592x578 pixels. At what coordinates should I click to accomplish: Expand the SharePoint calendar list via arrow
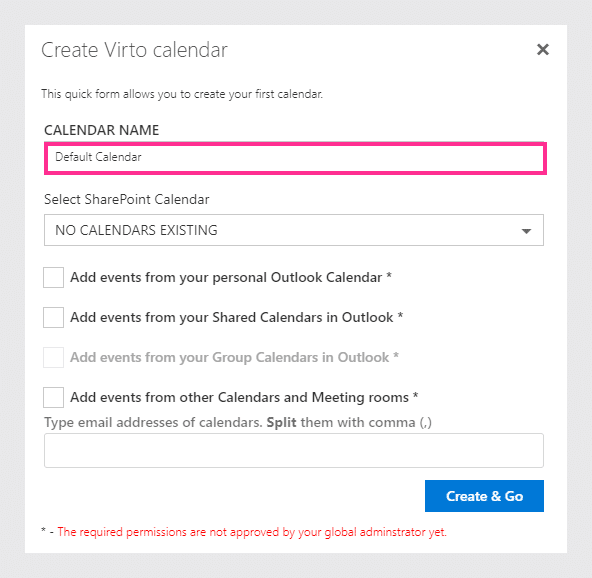click(526, 231)
